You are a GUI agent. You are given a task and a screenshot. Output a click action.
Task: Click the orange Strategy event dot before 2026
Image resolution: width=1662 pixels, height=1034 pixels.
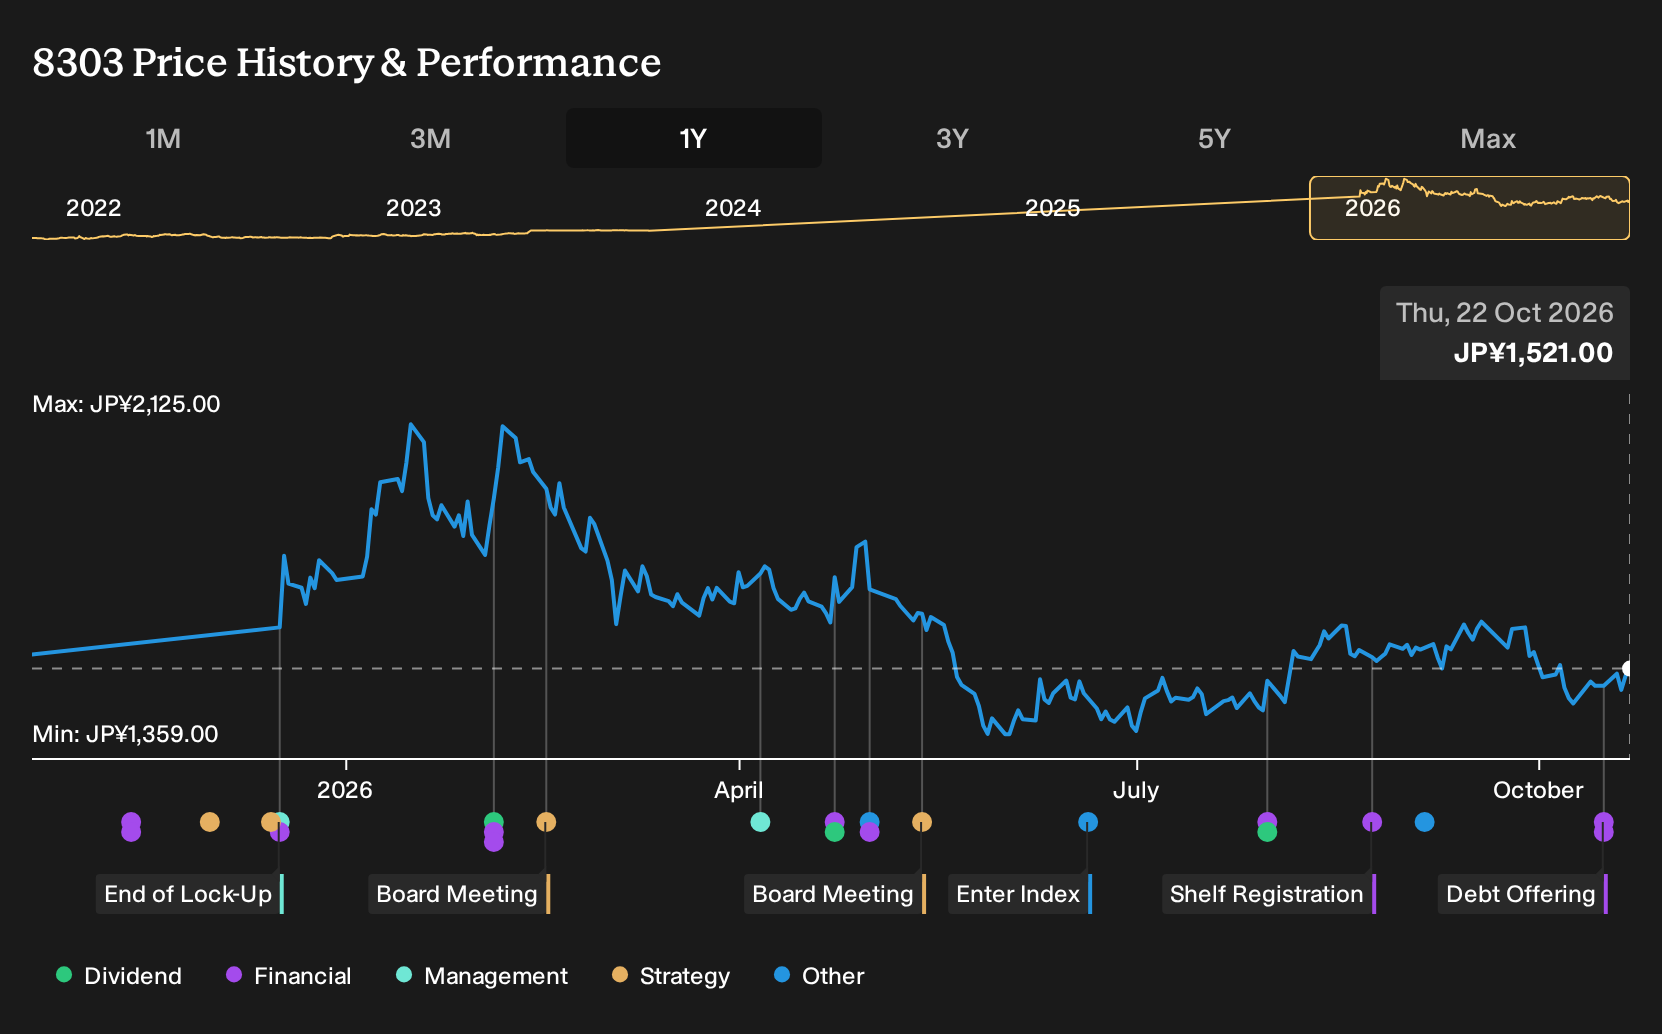209,822
